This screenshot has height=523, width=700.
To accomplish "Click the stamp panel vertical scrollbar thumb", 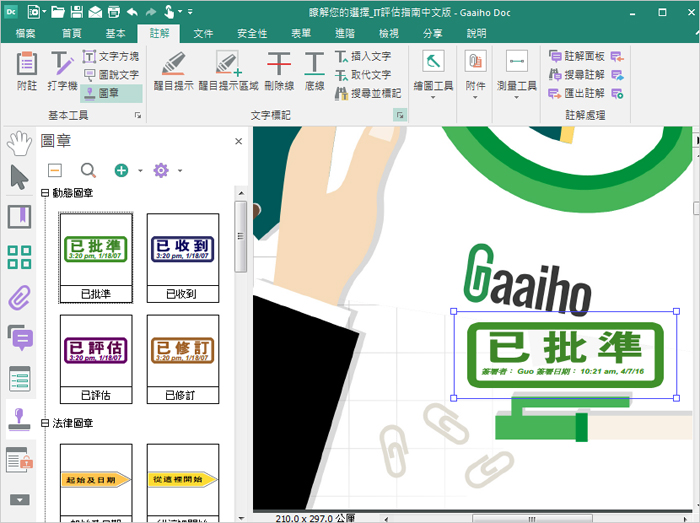I will (x=241, y=237).
